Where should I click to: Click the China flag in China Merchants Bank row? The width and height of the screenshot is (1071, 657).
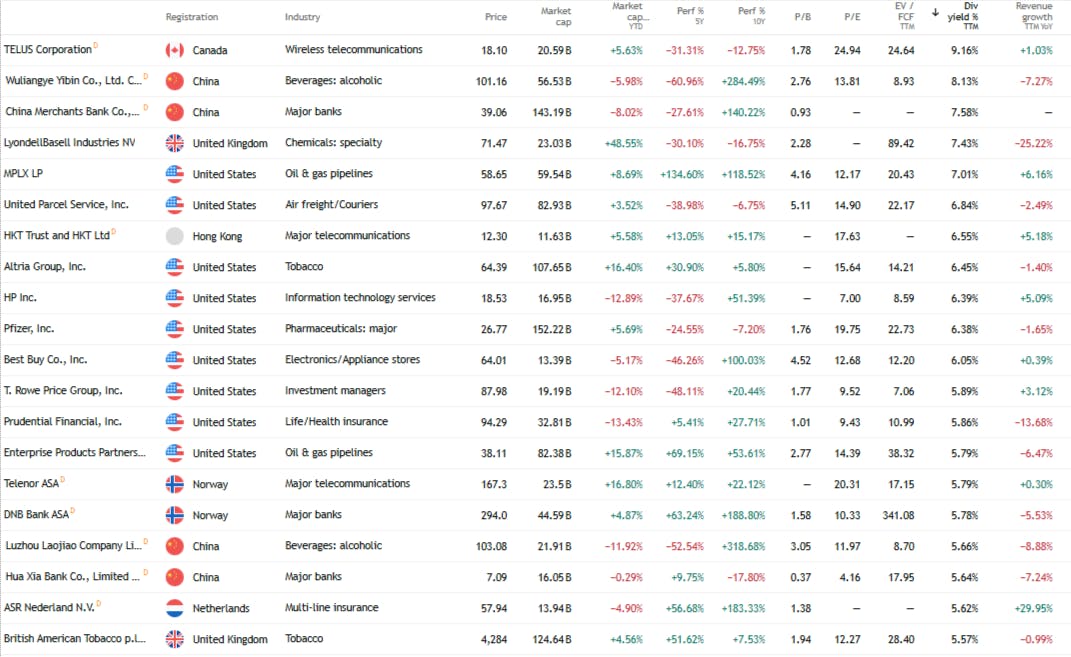pos(175,112)
